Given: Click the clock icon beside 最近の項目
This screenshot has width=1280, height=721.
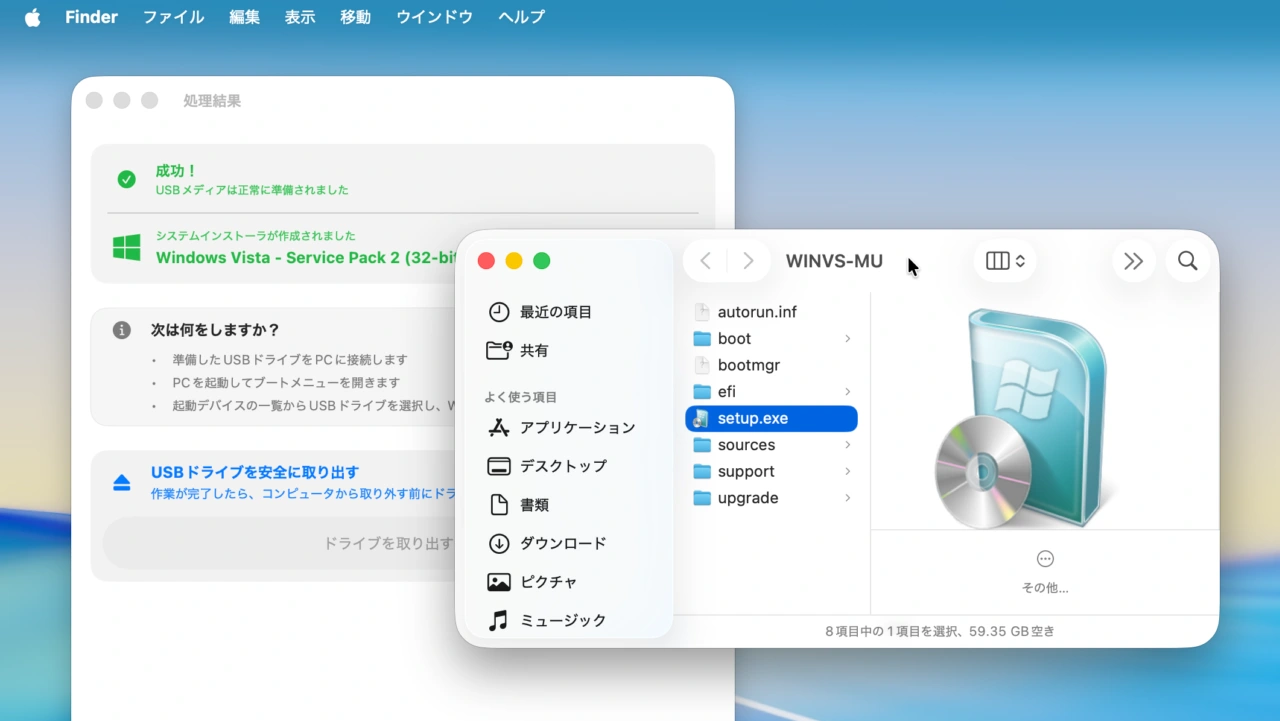Looking at the screenshot, I should click(x=498, y=312).
